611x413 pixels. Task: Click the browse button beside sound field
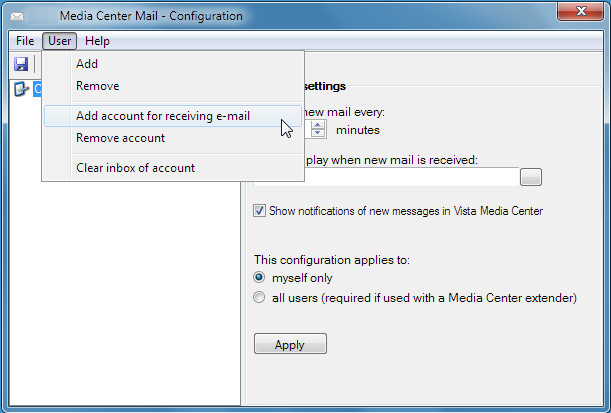click(x=531, y=177)
